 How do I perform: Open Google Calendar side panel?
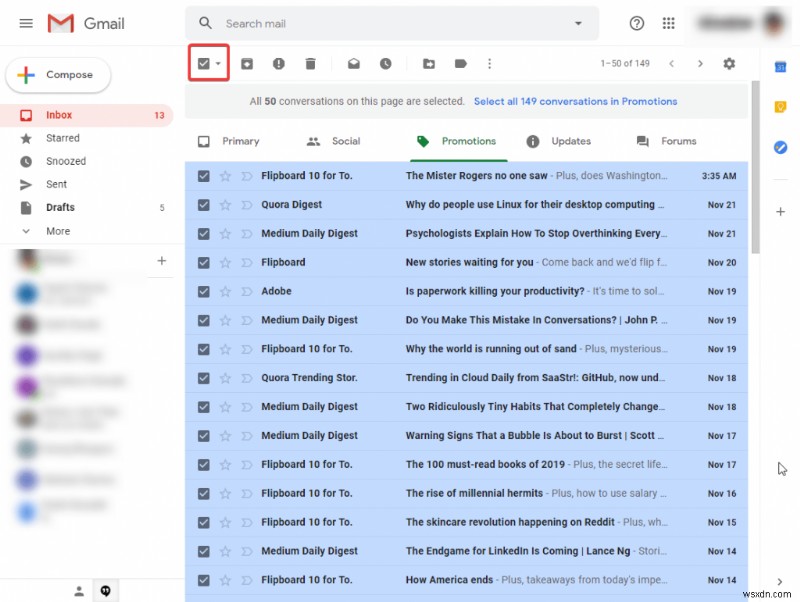(781, 66)
